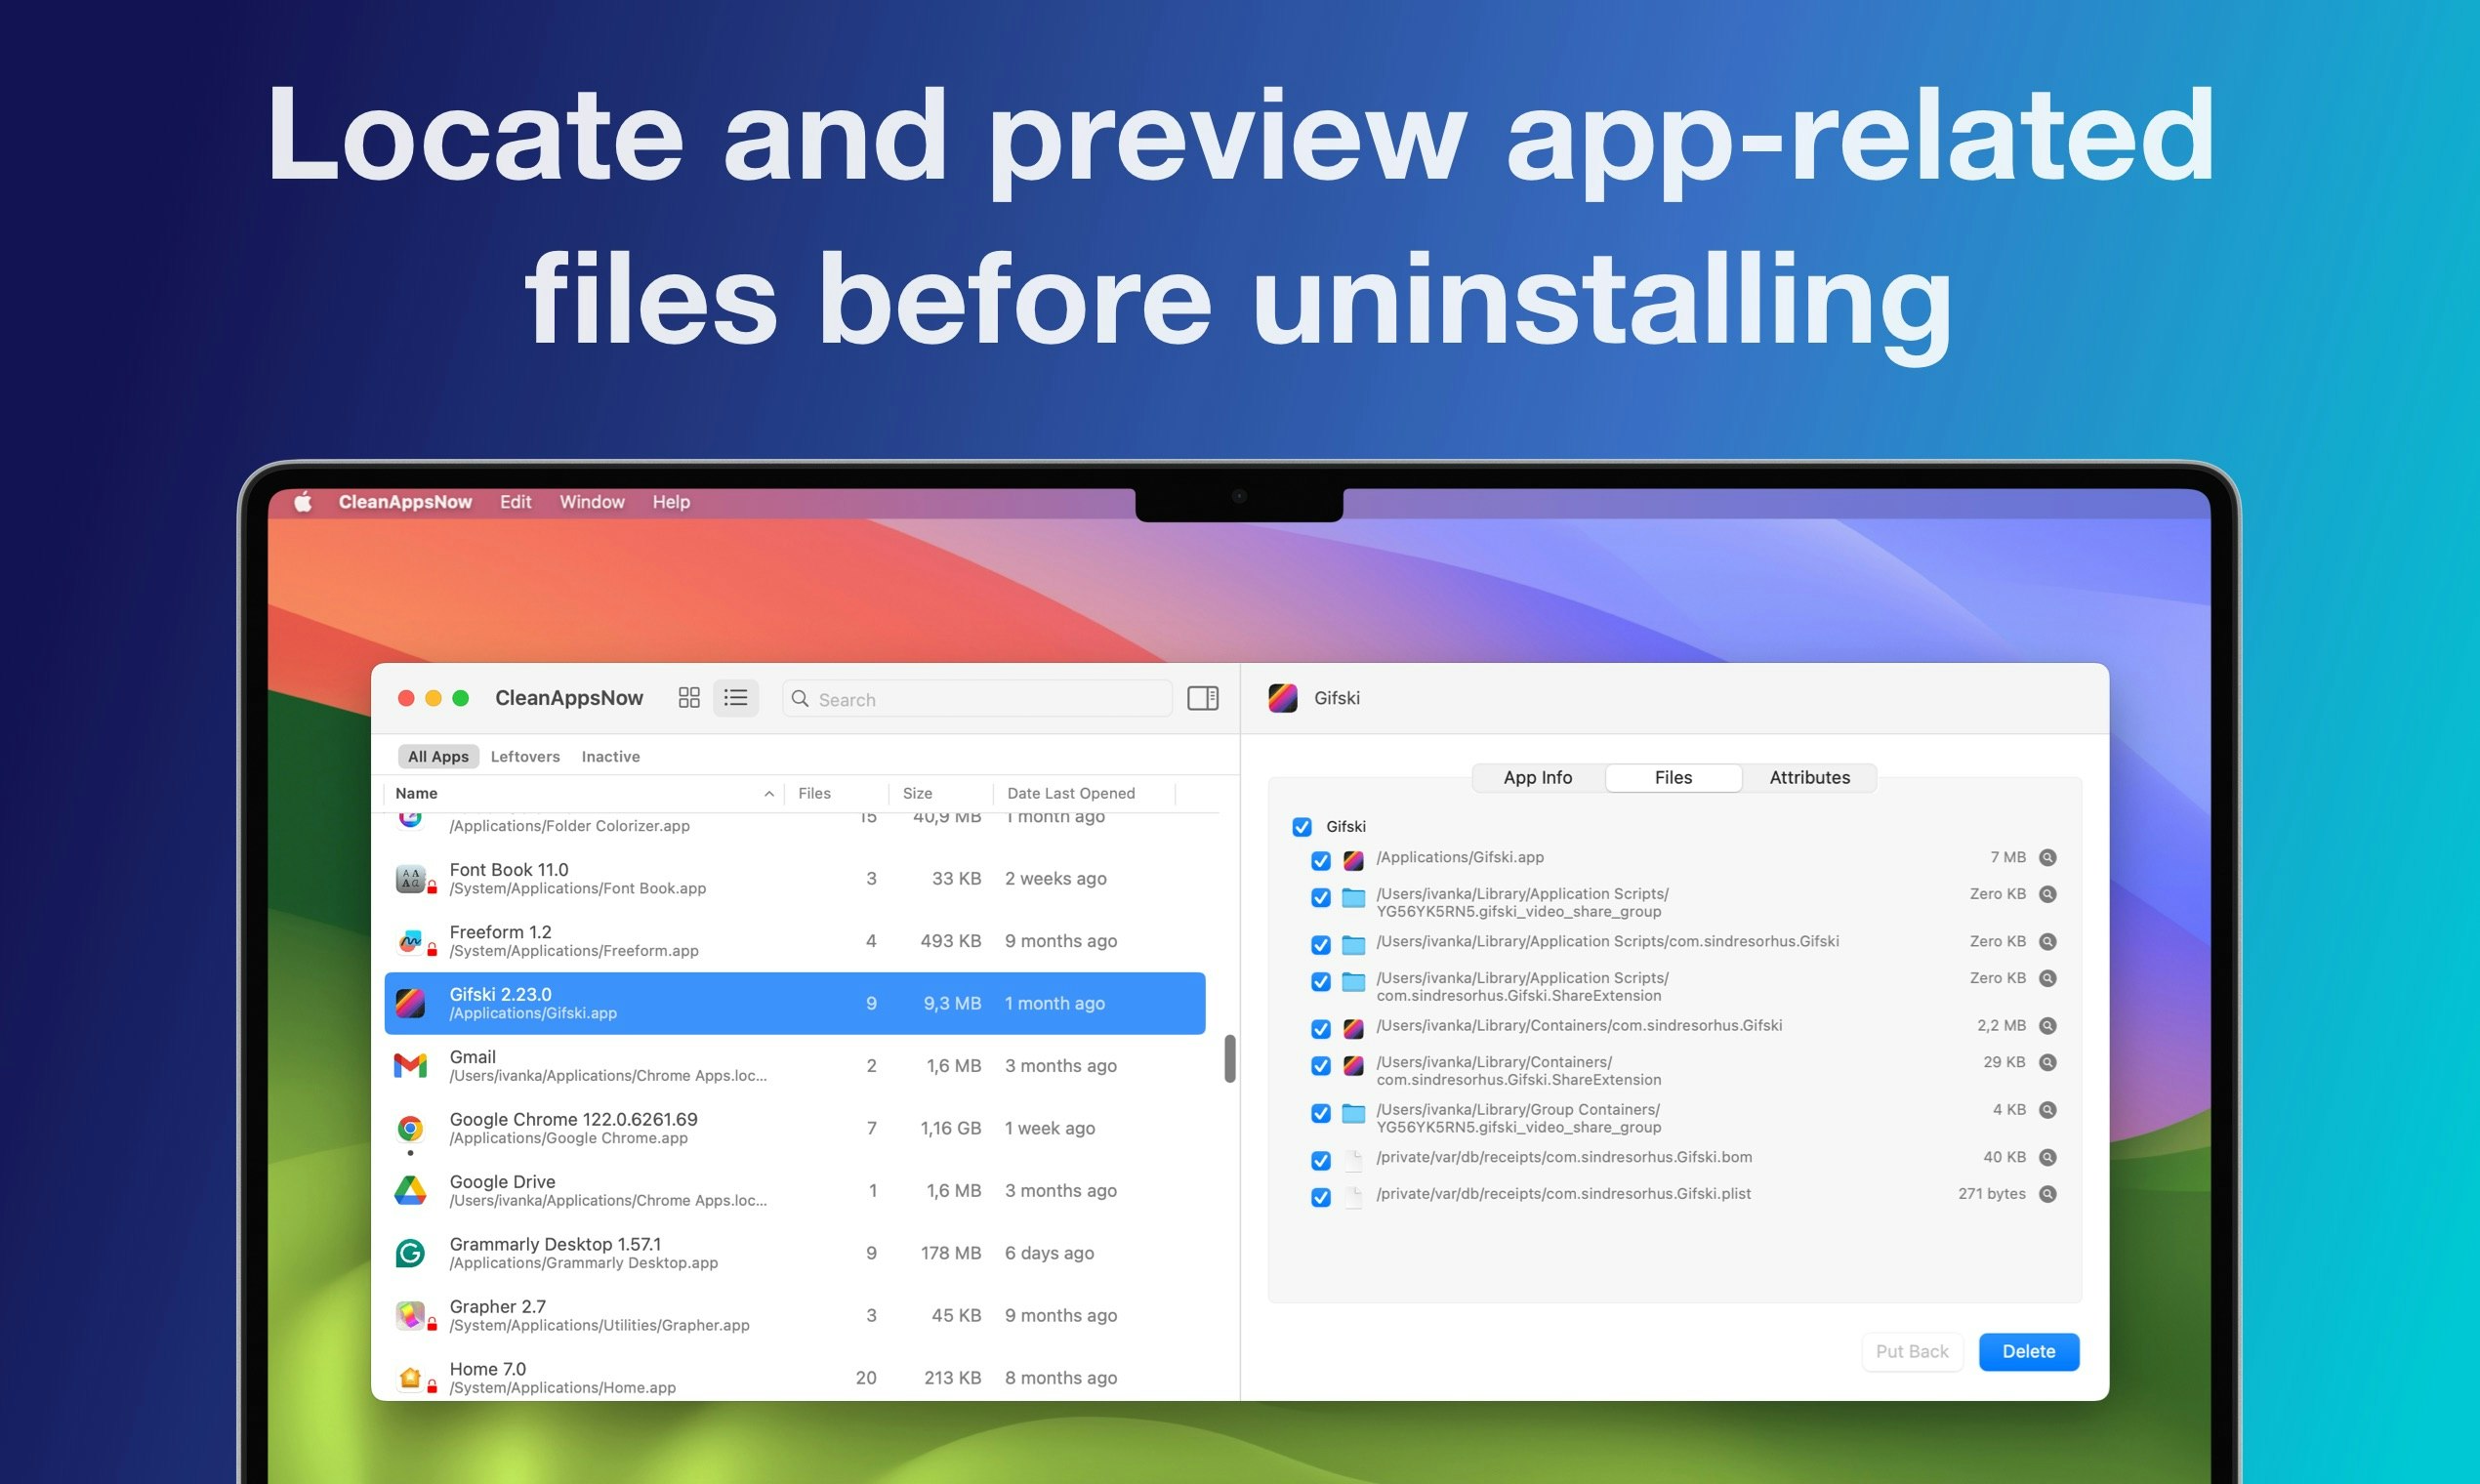Reveal Group Containers gifski_video_share_group folder
This screenshot has width=2480, height=1484.
(2048, 1110)
